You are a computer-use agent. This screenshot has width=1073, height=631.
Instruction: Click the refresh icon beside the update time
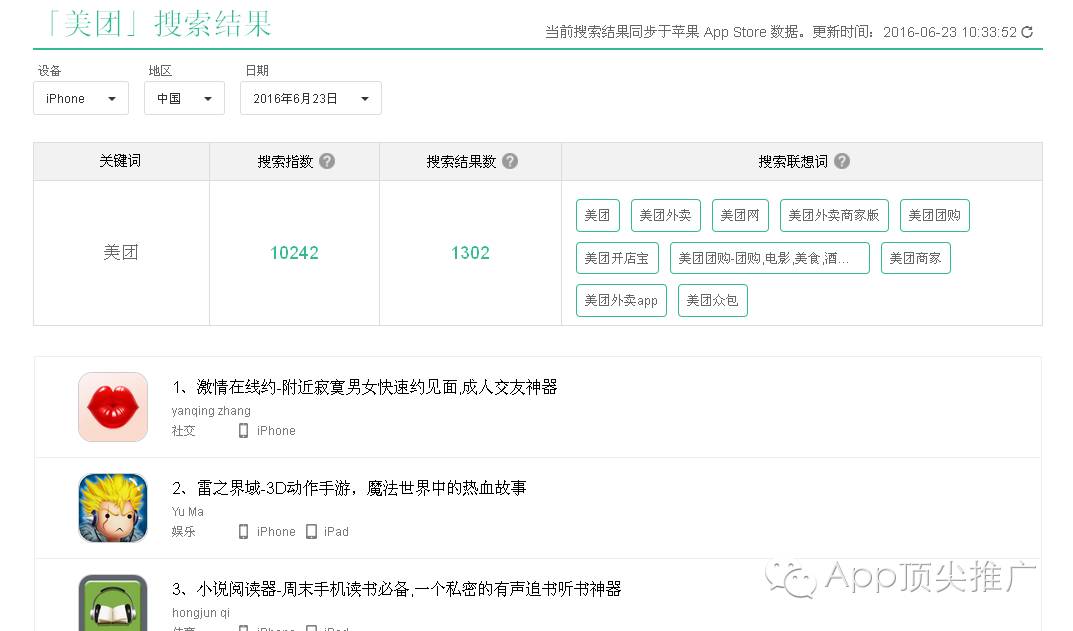(x=1027, y=32)
